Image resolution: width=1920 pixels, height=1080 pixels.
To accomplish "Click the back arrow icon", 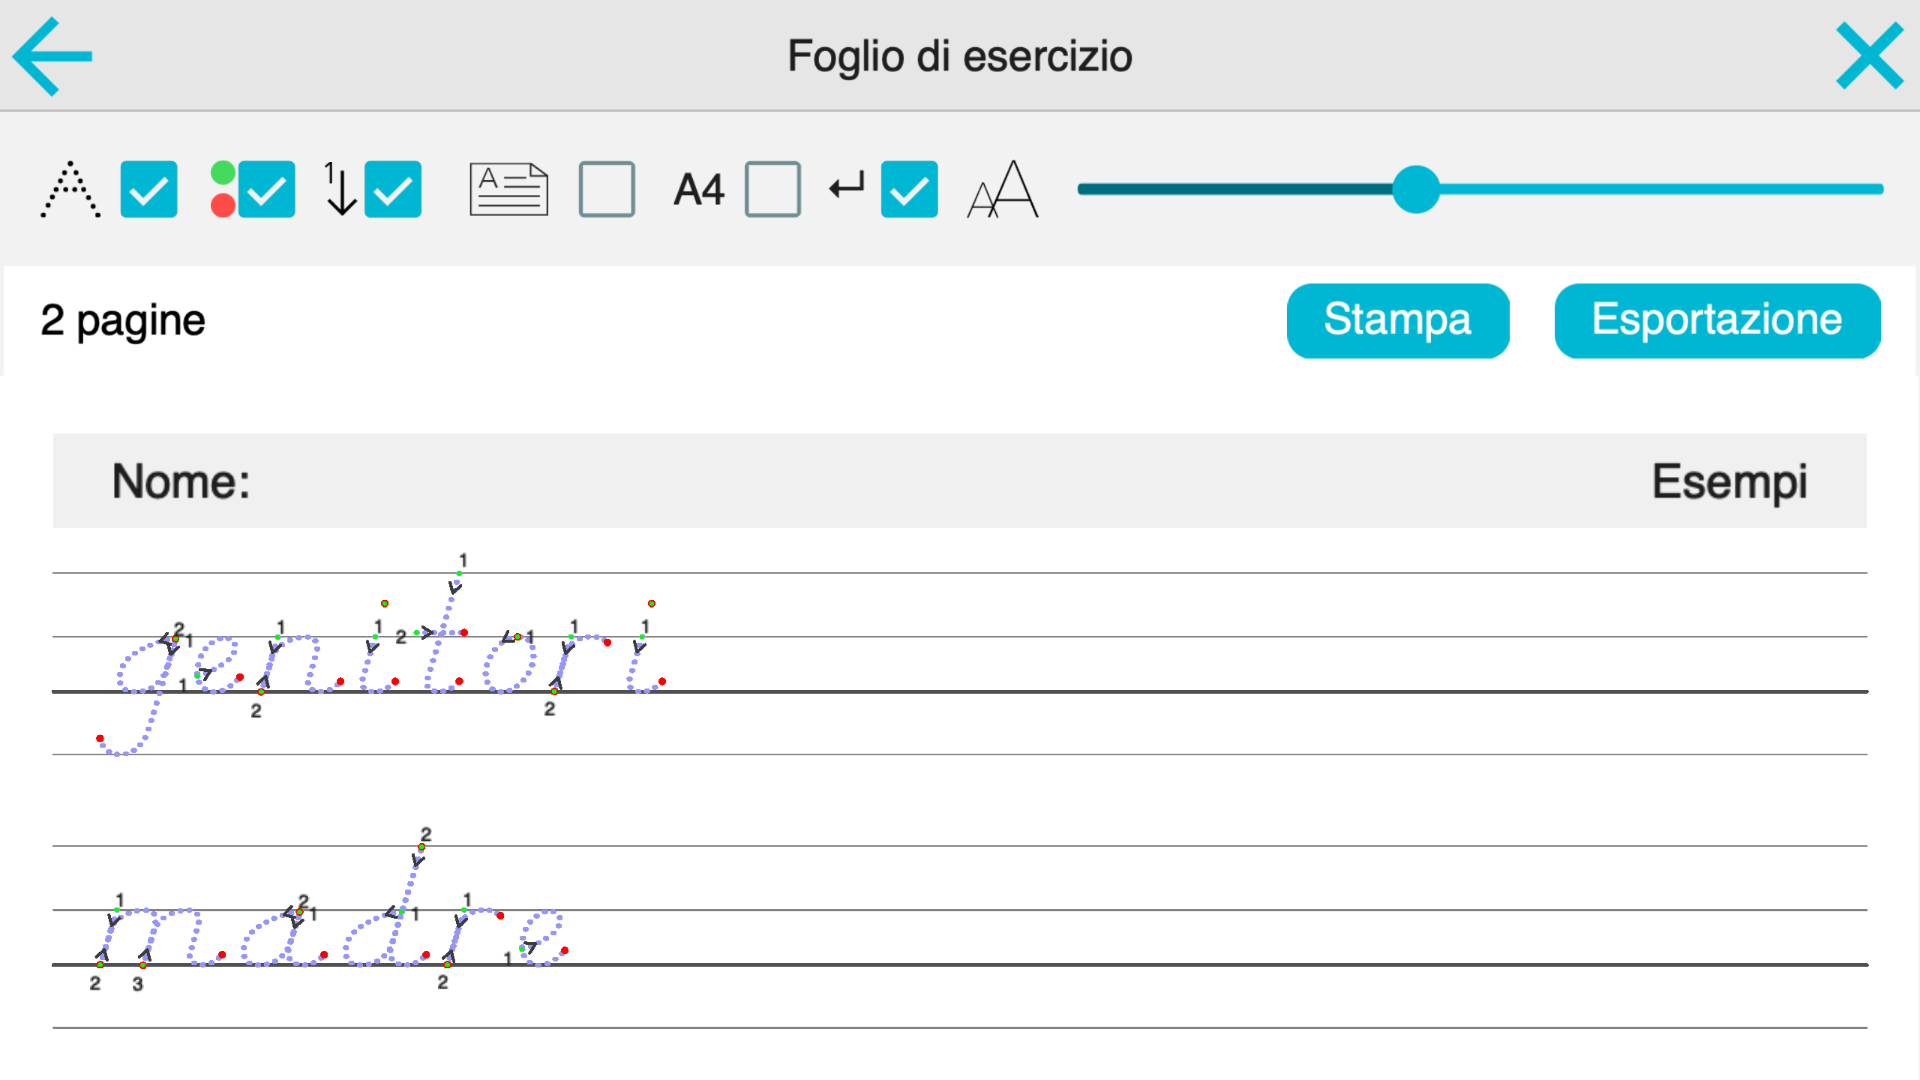I will (52, 56).
